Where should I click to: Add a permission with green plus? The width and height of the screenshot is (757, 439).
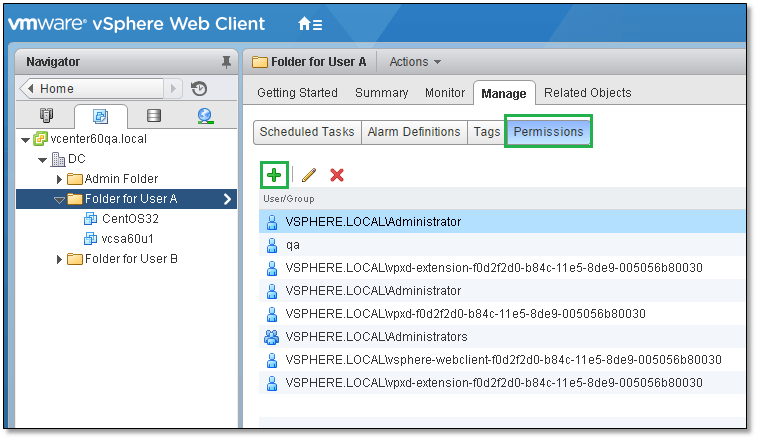click(x=274, y=175)
